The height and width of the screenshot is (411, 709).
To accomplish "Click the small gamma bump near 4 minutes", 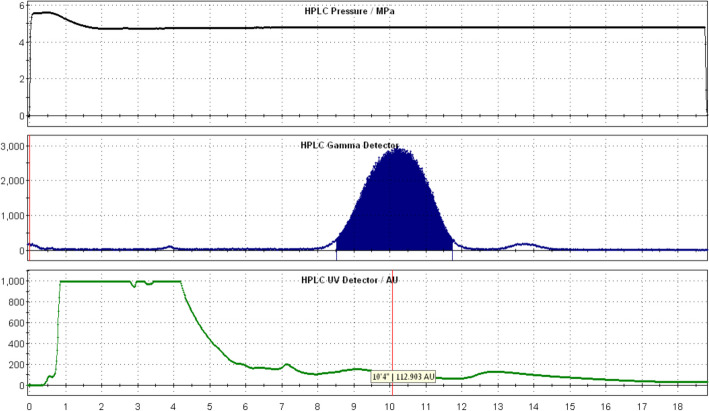I will click(x=170, y=246).
